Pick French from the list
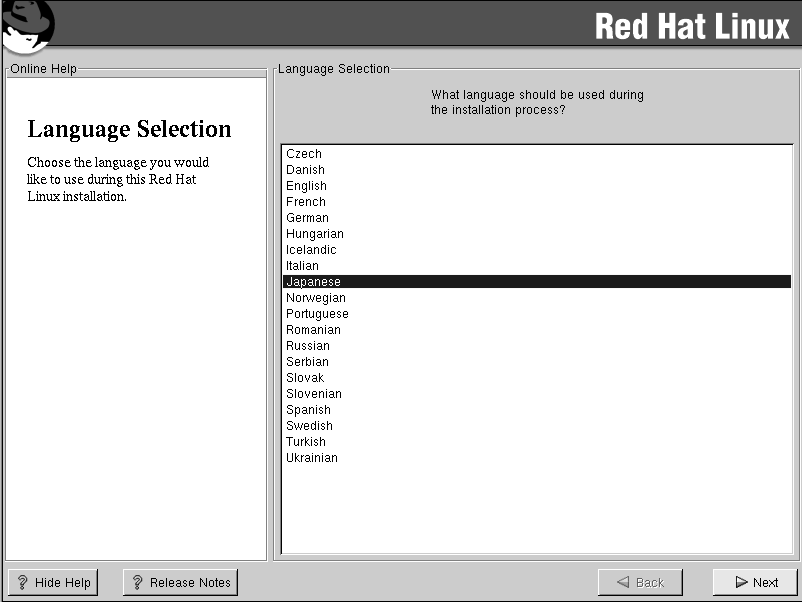The image size is (802, 602). click(306, 202)
